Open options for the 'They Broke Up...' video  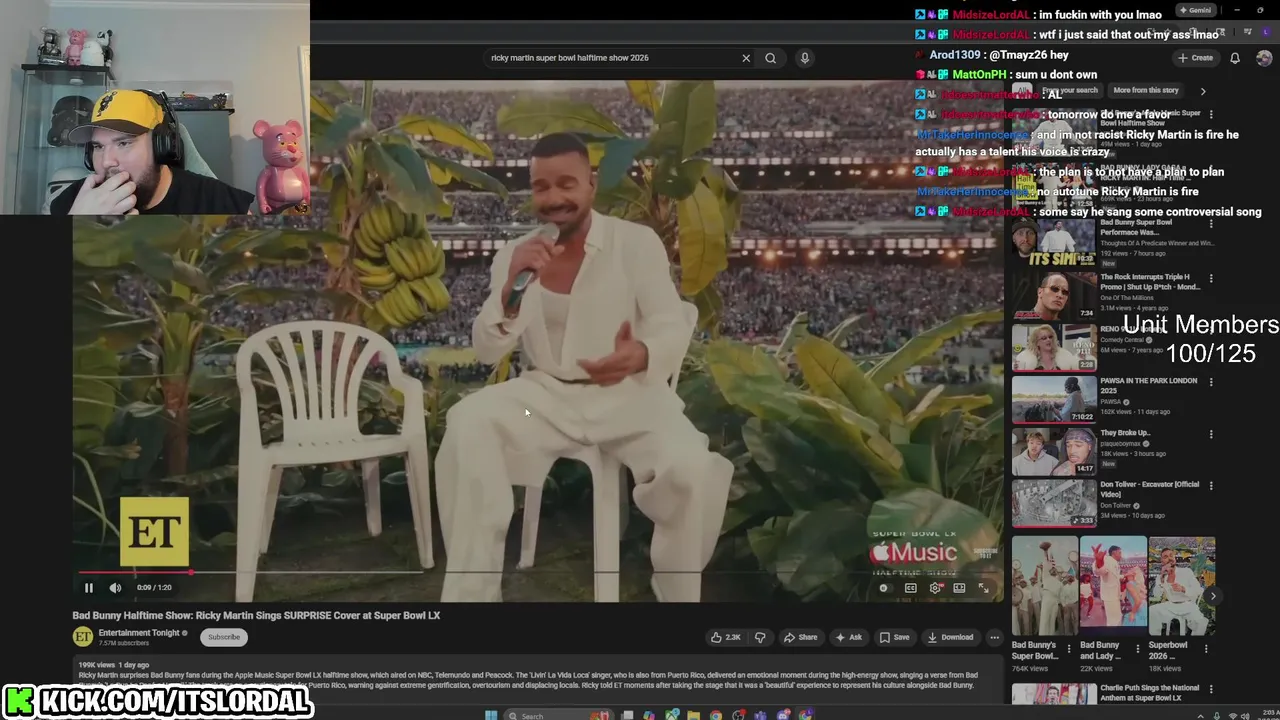(x=1211, y=434)
